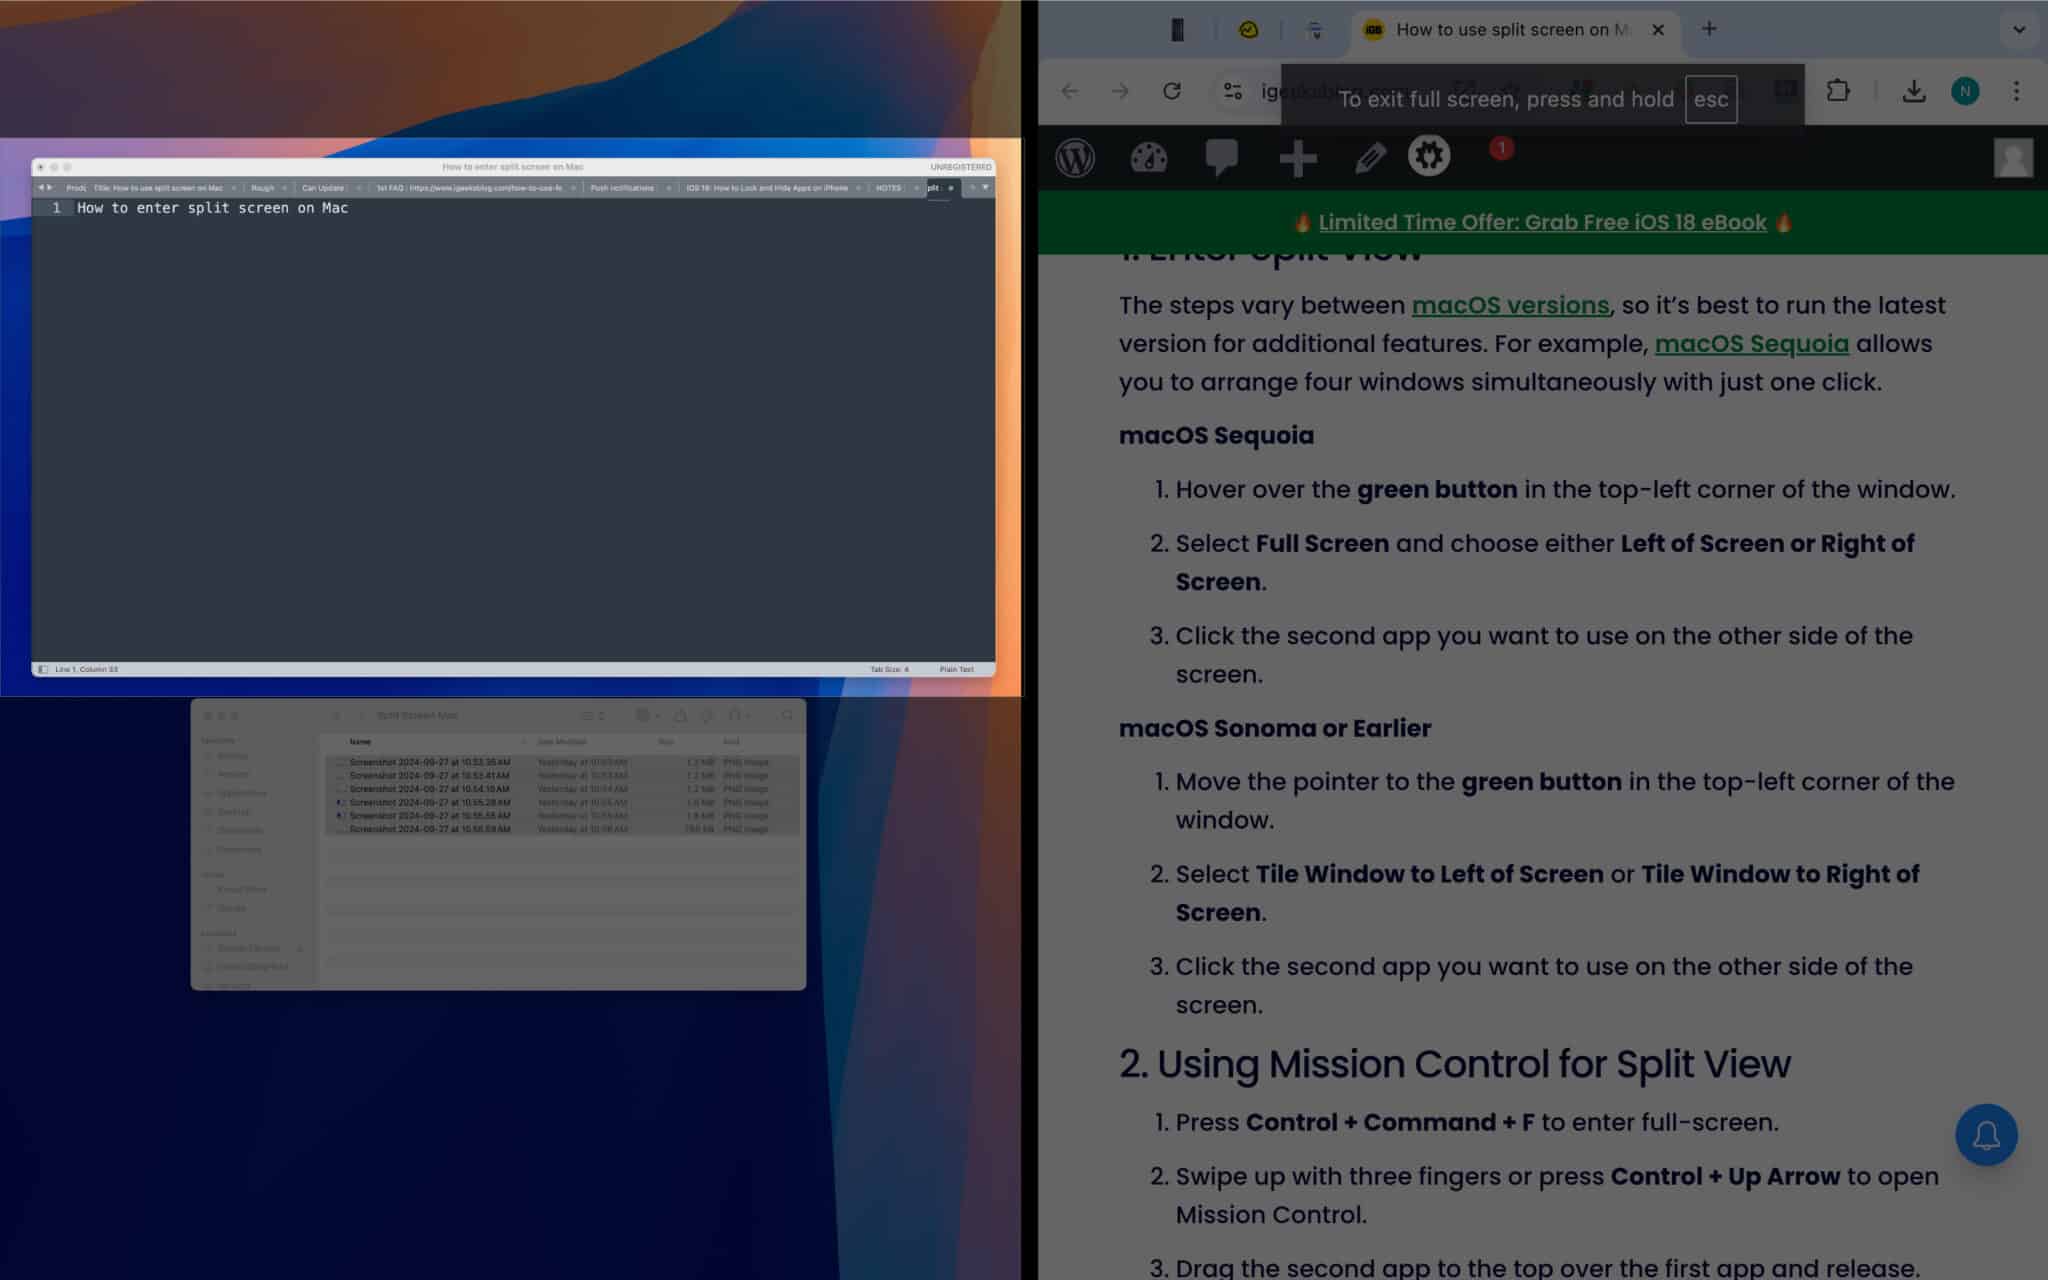Expand the Chrome tab list chevron

click(x=2018, y=30)
